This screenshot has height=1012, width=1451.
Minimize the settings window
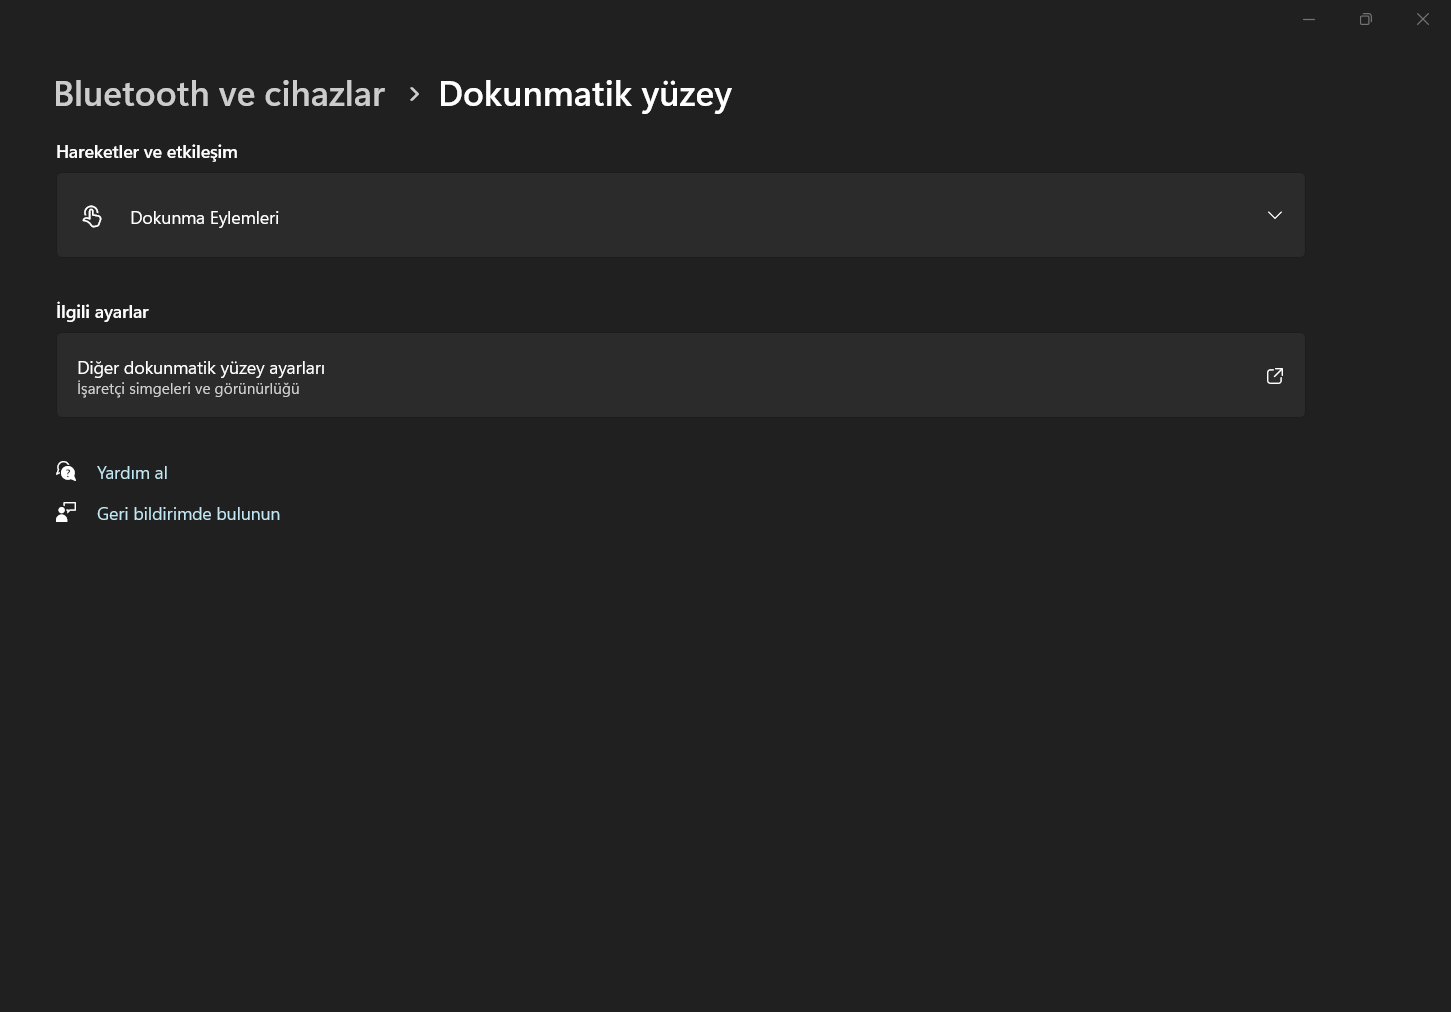coord(1308,20)
